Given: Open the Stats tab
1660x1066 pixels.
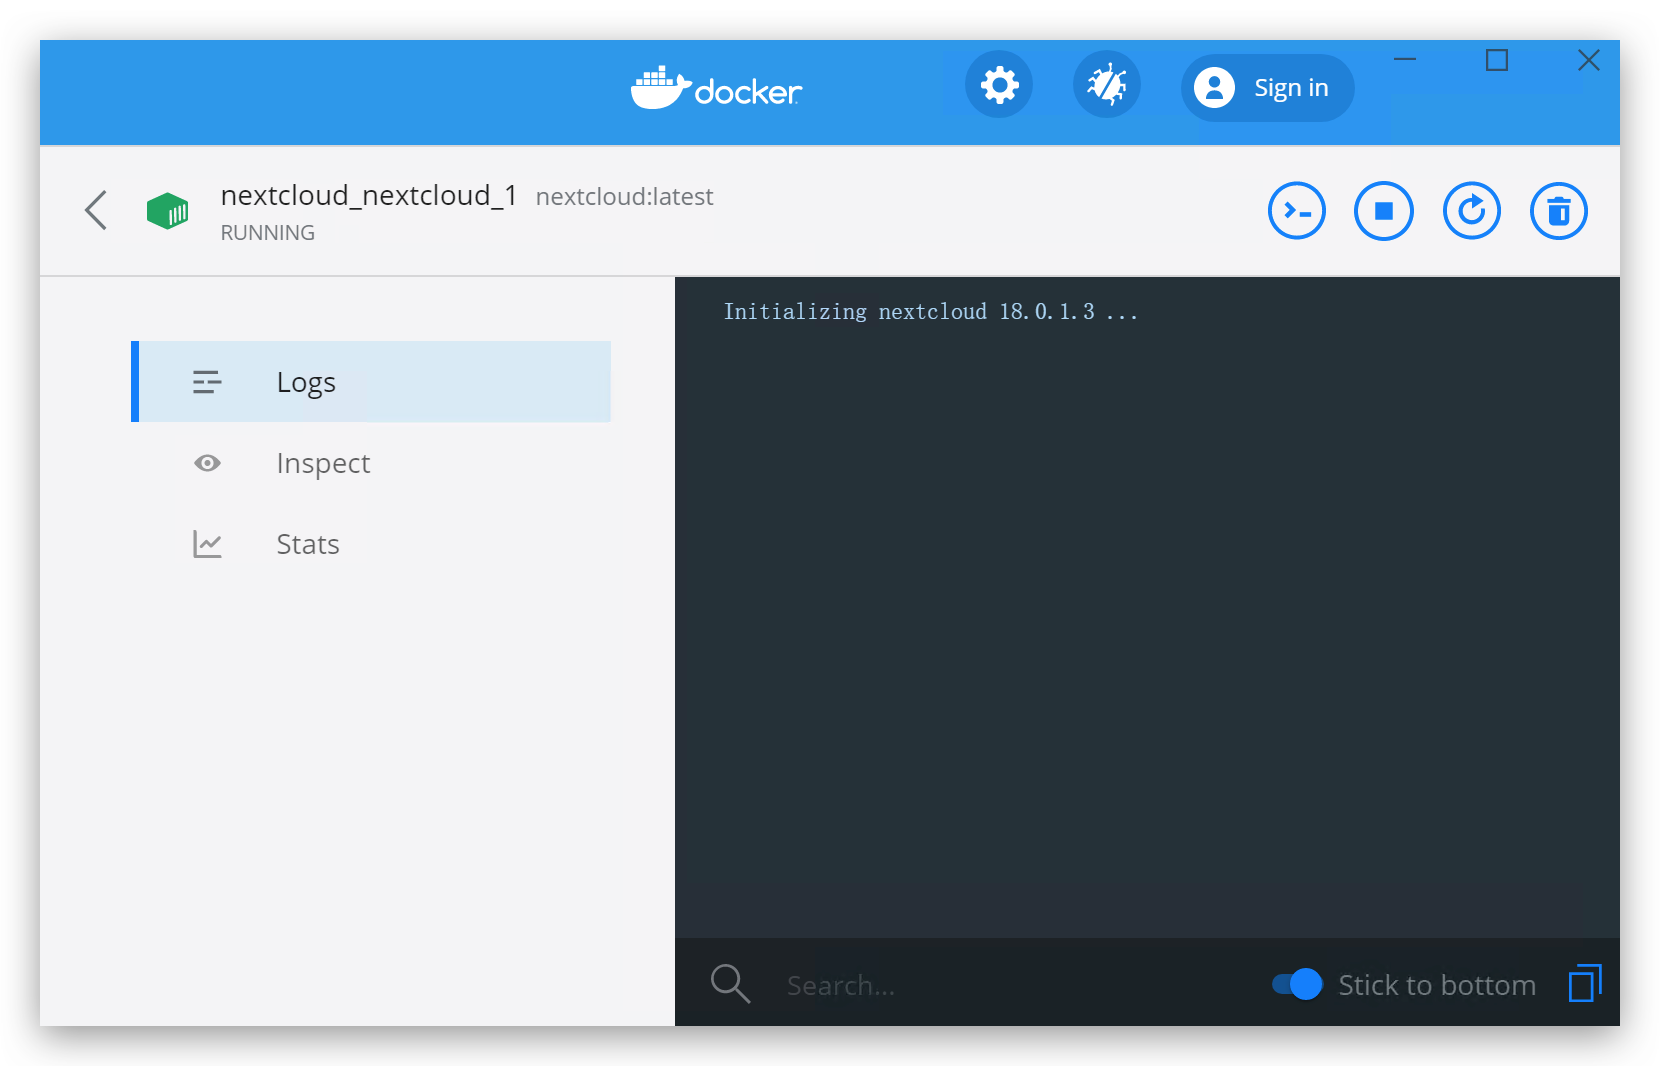Looking at the screenshot, I should (371, 544).
